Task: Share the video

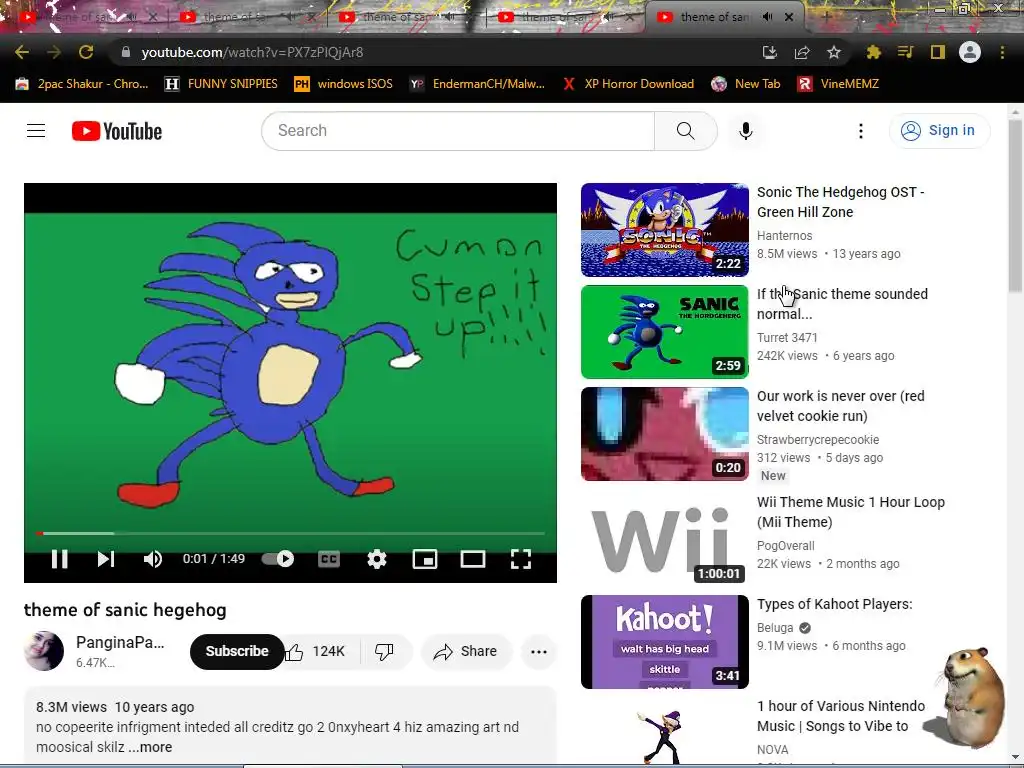Action: 466,651
